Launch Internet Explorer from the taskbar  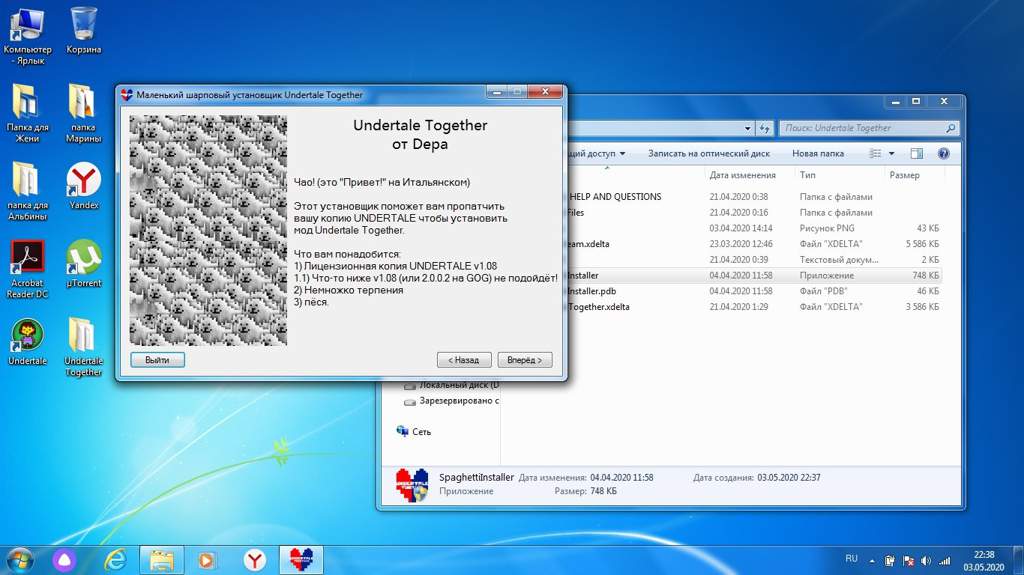[115, 560]
